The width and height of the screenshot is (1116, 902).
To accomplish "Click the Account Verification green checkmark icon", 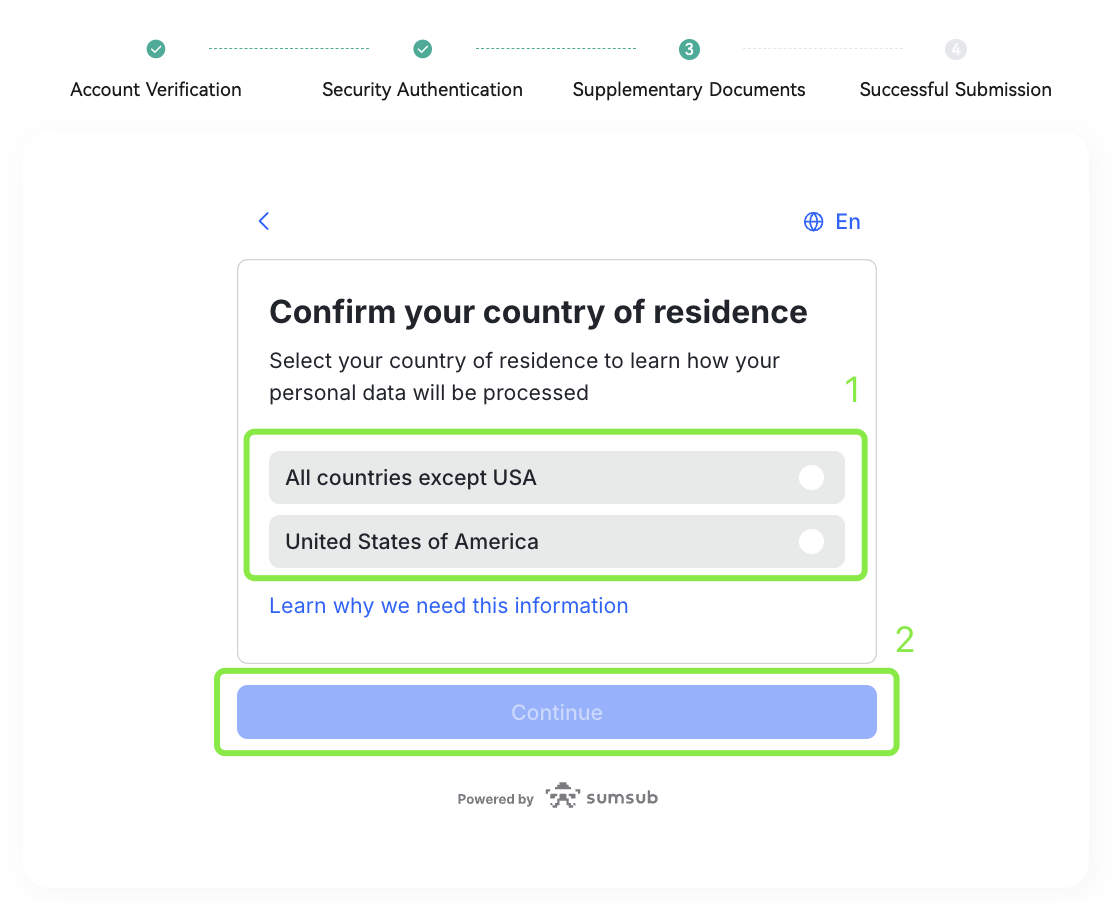I will [x=156, y=49].
